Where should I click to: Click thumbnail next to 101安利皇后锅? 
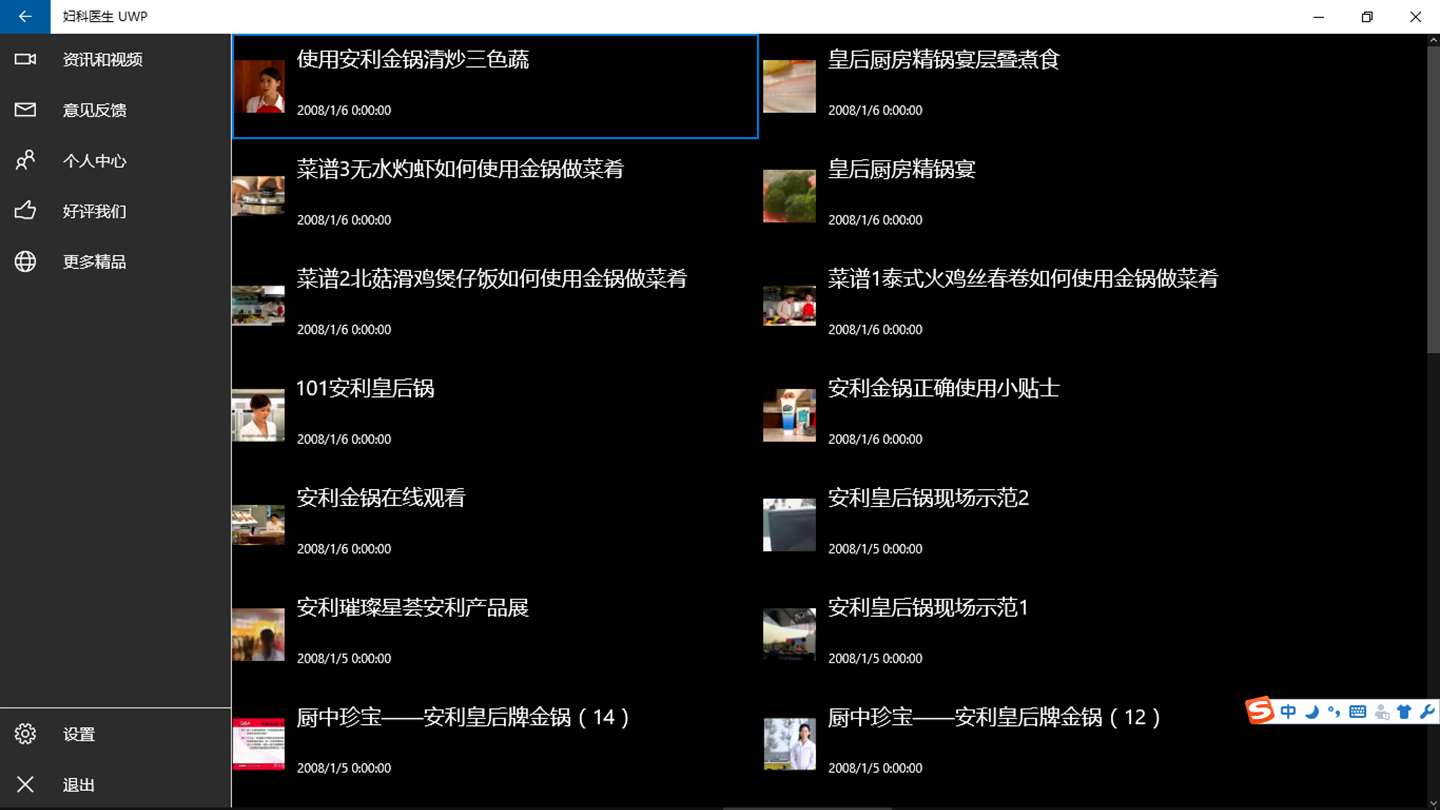(259, 415)
